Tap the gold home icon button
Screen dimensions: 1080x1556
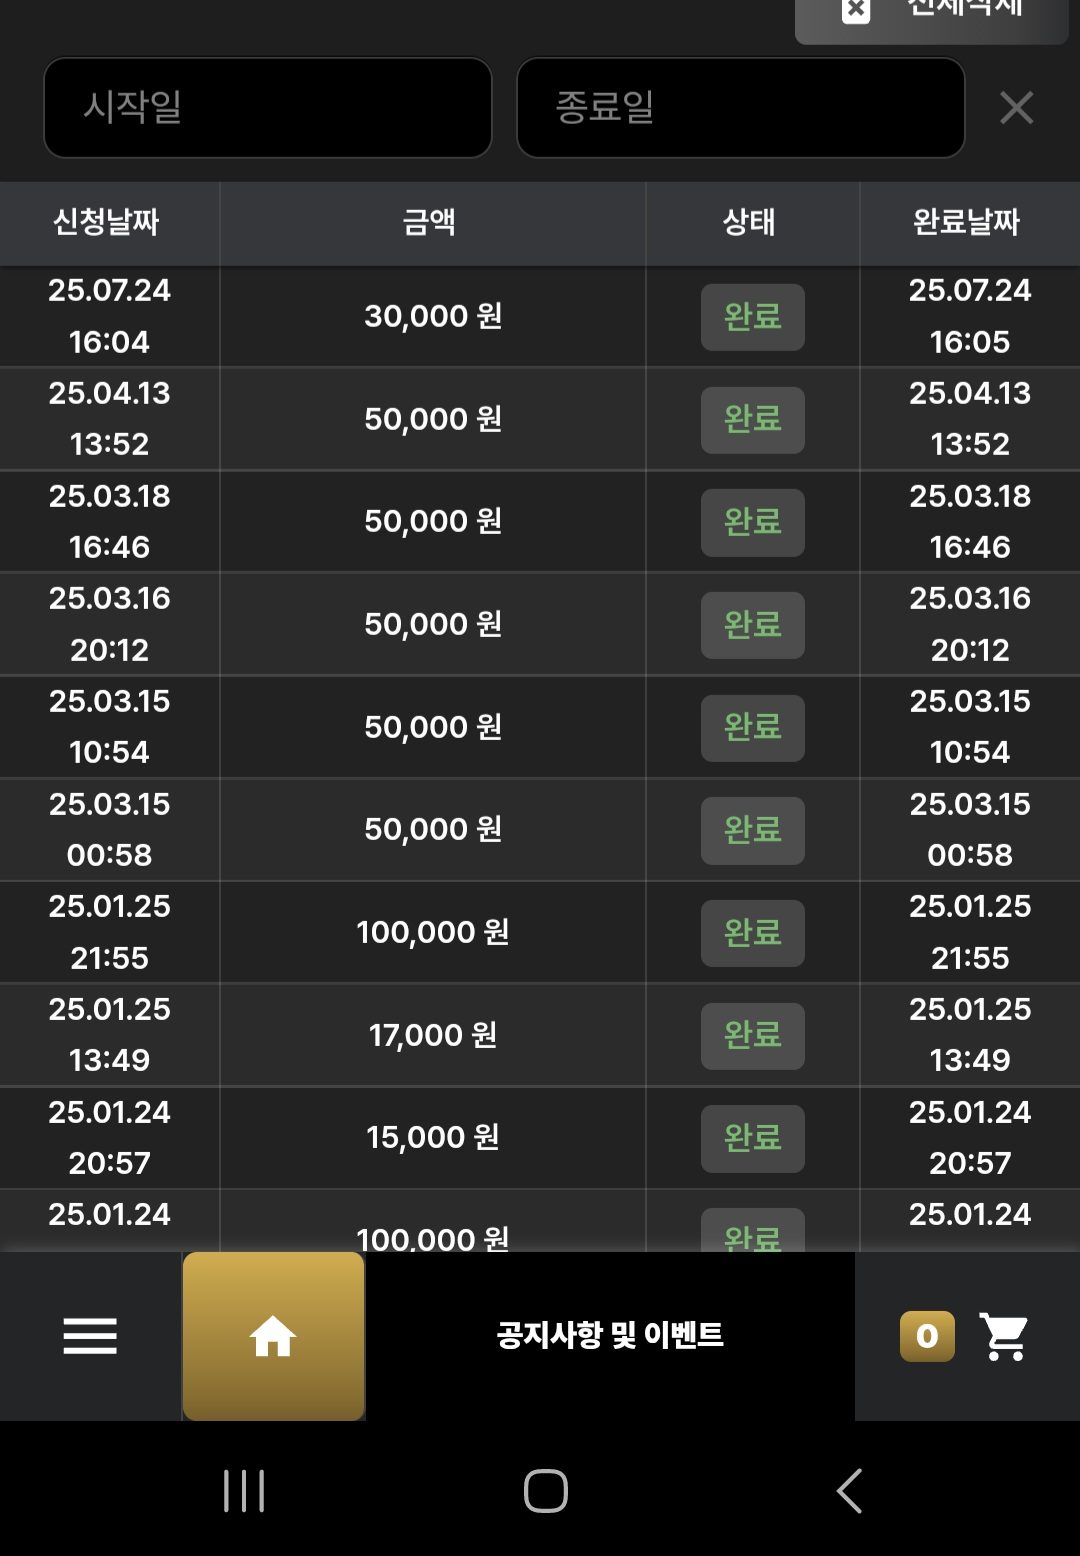coord(273,1336)
